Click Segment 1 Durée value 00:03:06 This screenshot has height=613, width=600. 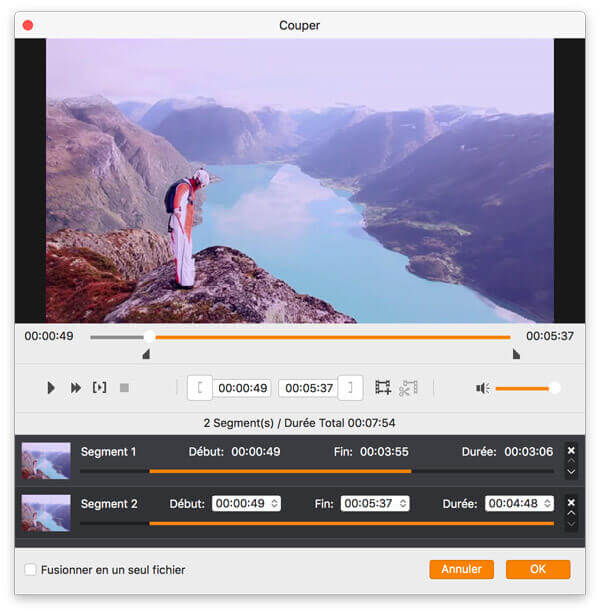pos(528,452)
